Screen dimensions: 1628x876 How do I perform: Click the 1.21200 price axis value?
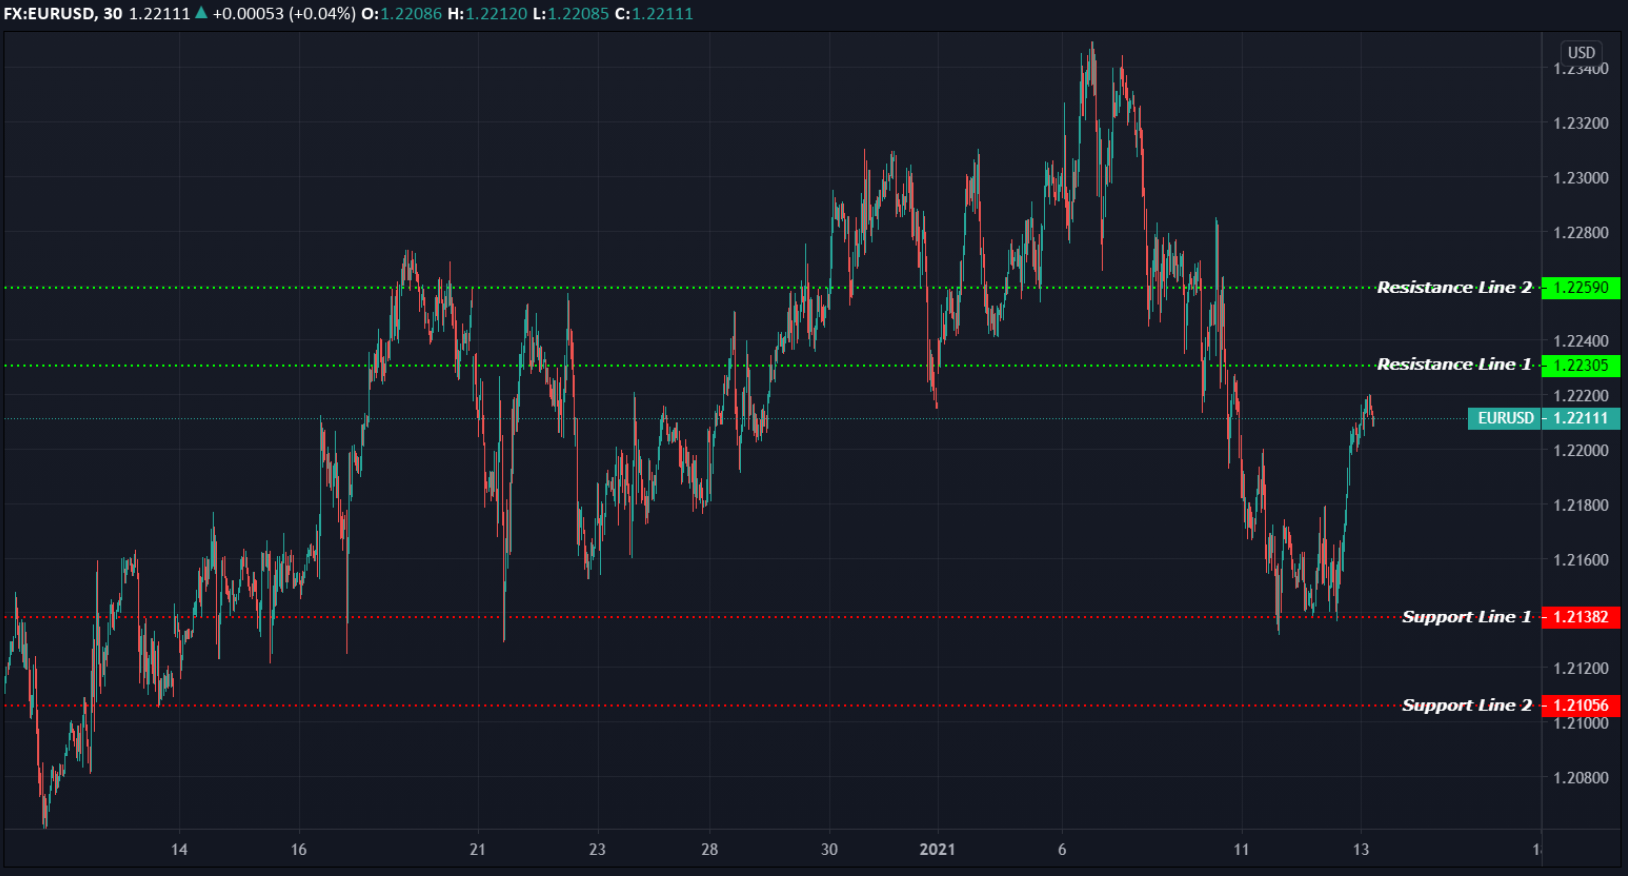1581,668
